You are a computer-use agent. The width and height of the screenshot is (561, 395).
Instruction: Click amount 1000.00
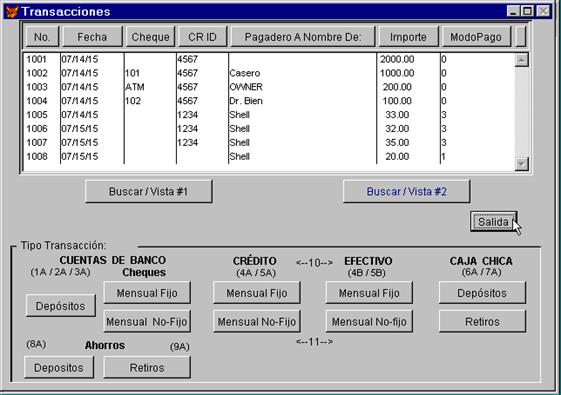pos(397,73)
